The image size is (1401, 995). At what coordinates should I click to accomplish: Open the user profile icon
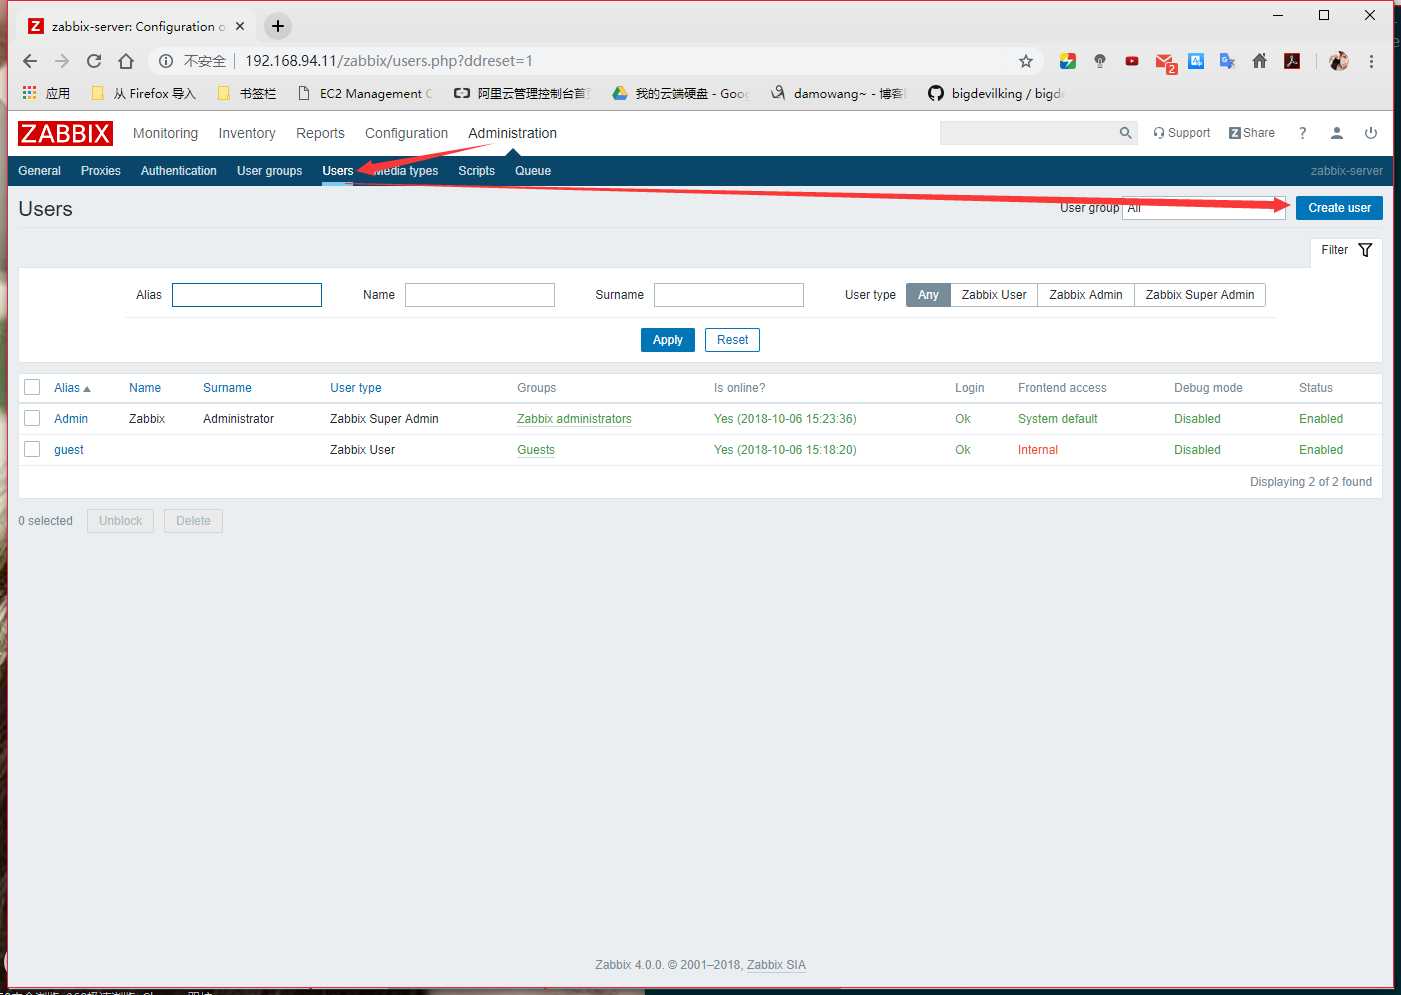coord(1336,133)
